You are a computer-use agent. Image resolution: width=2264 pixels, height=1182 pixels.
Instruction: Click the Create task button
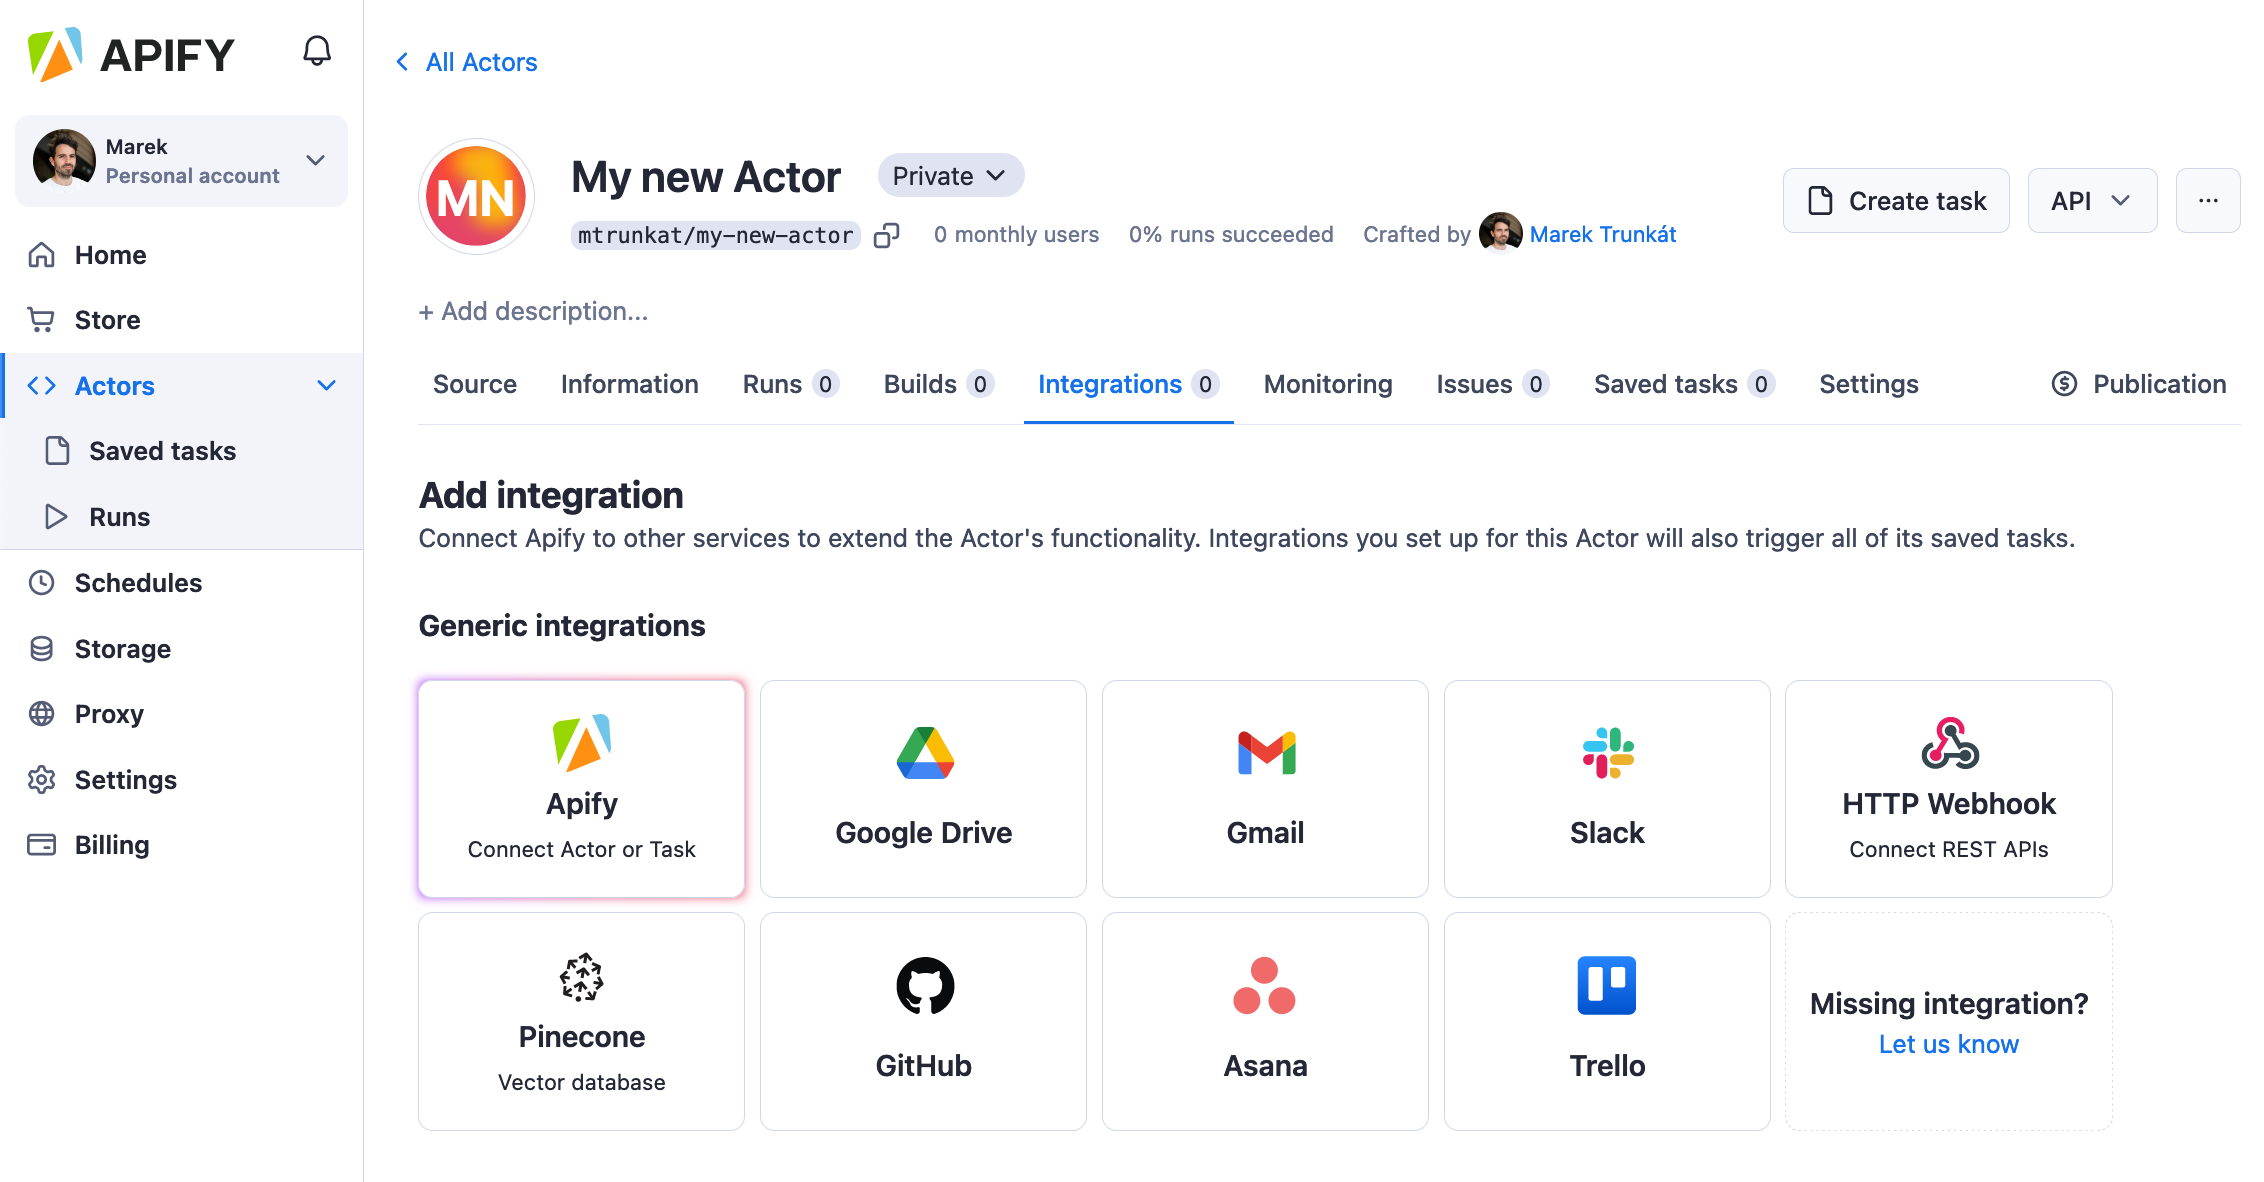pyautogui.click(x=1895, y=200)
